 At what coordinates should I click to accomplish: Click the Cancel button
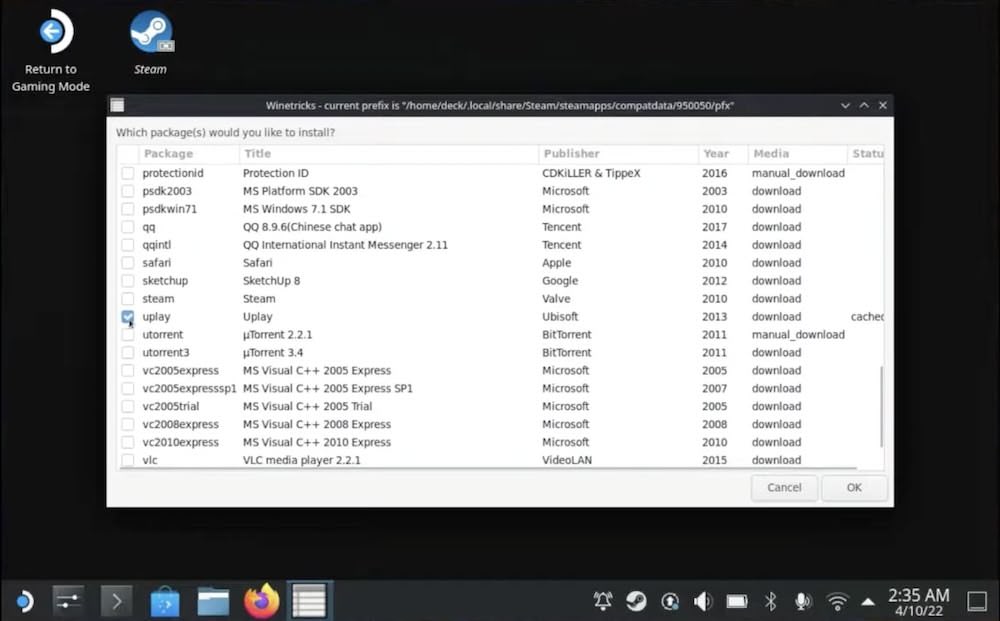[x=784, y=488]
